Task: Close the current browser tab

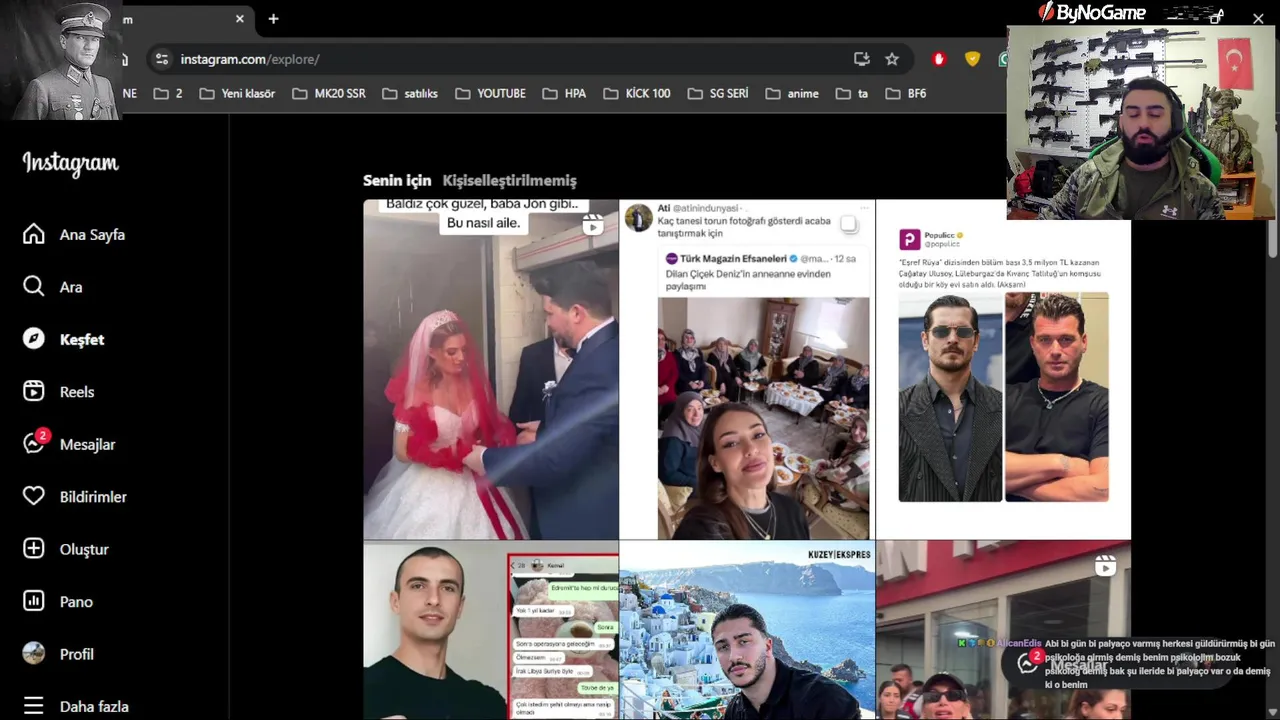Action: (240, 19)
